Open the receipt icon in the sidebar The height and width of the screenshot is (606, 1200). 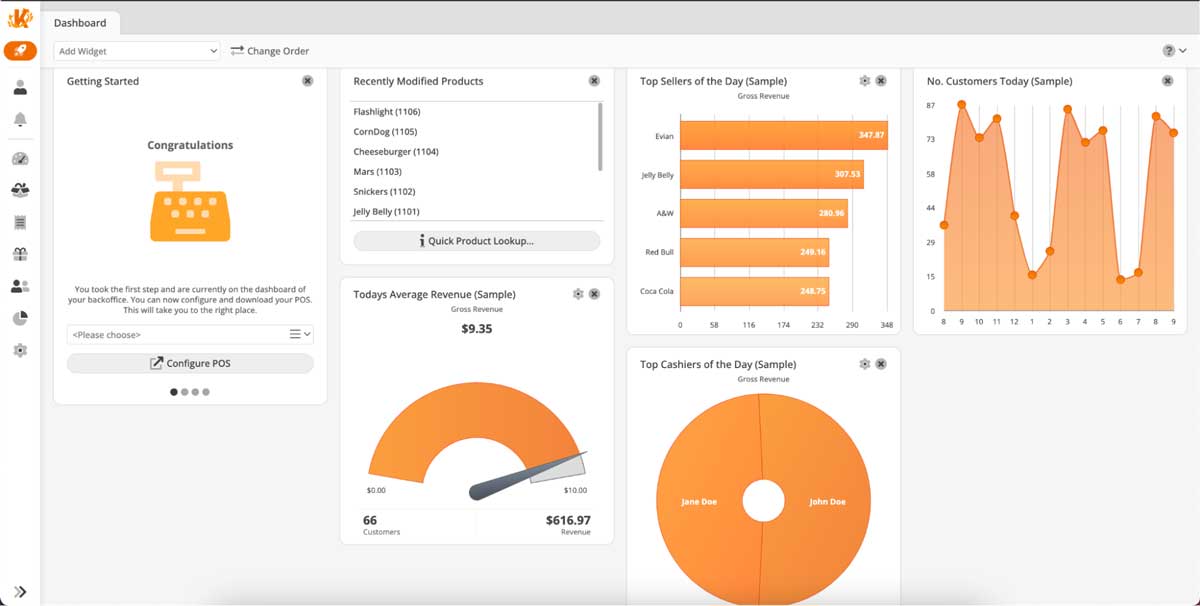point(21,222)
